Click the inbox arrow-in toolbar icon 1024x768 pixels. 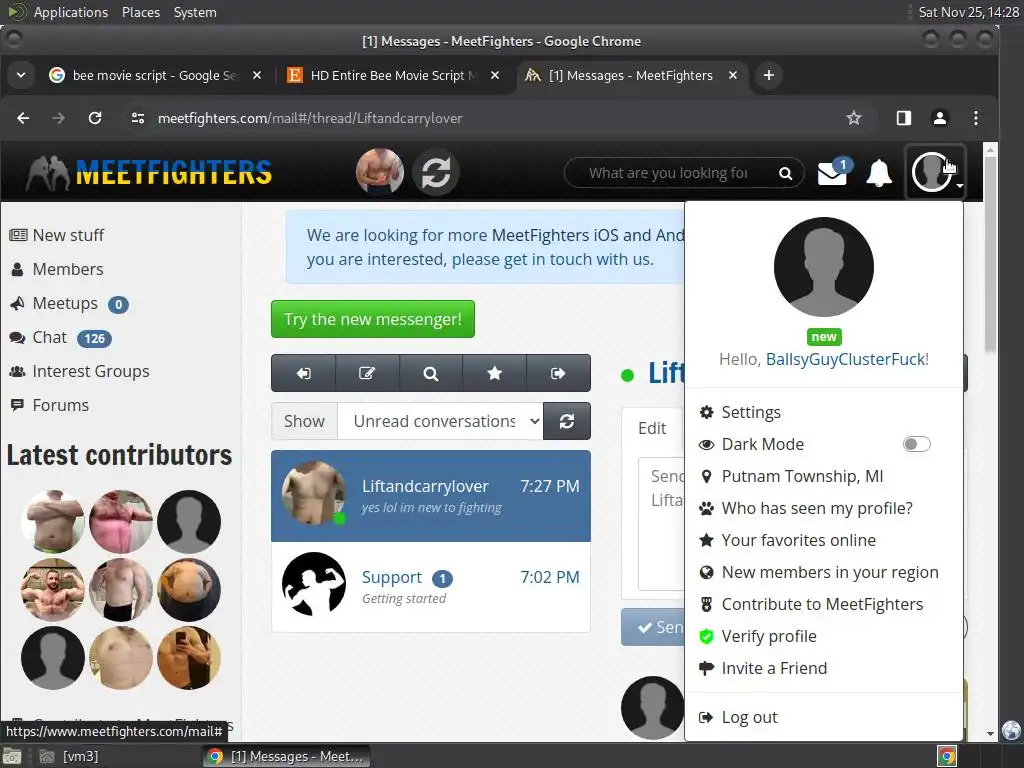coord(304,373)
